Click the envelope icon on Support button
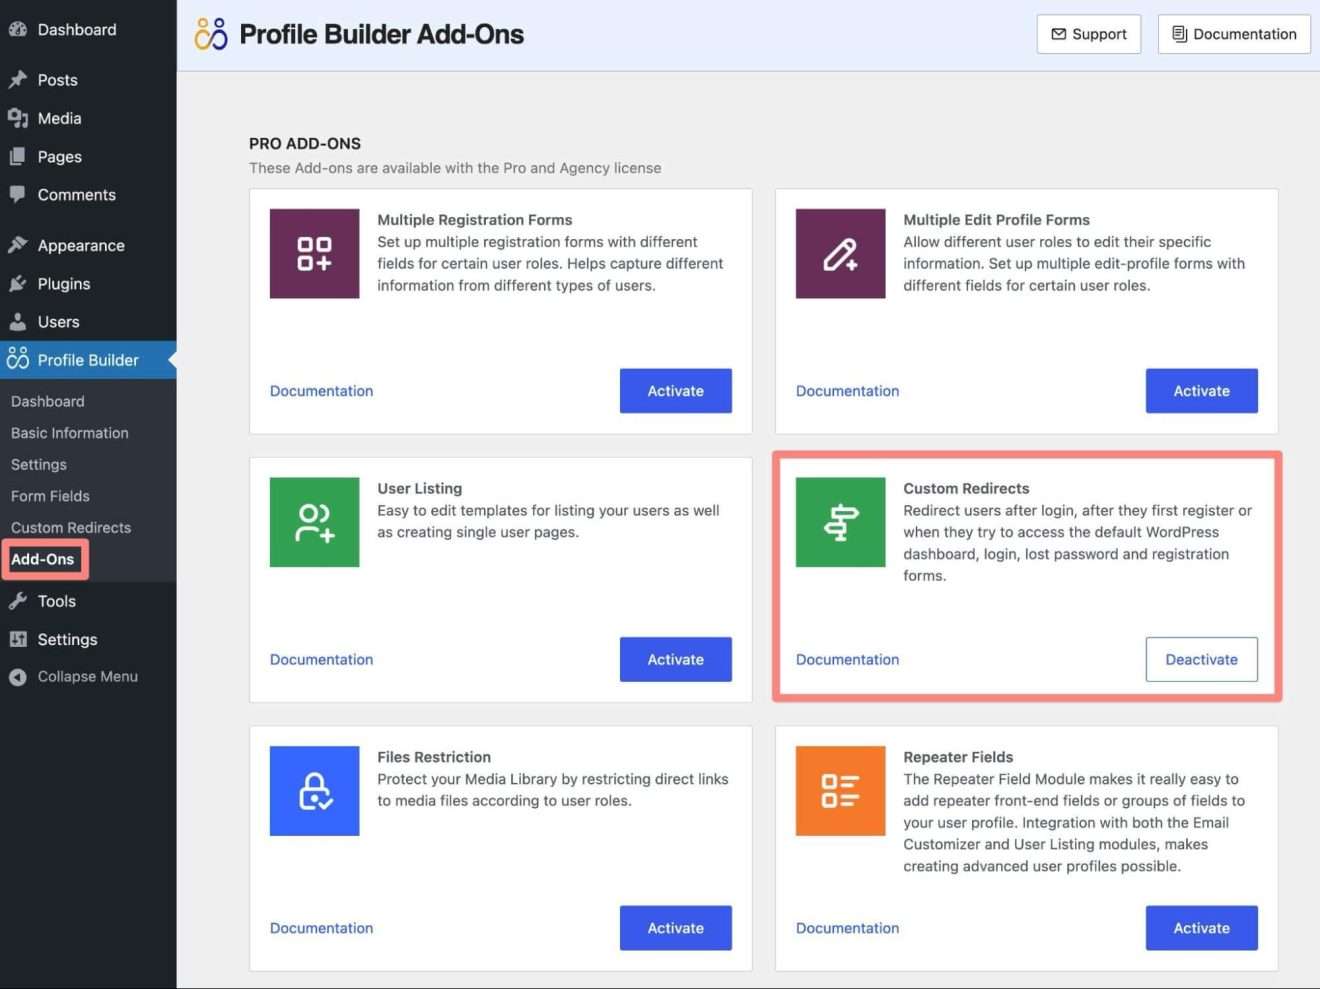Image resolution: width=1320 pixels, height=989 pixels. click(1058, 34)
